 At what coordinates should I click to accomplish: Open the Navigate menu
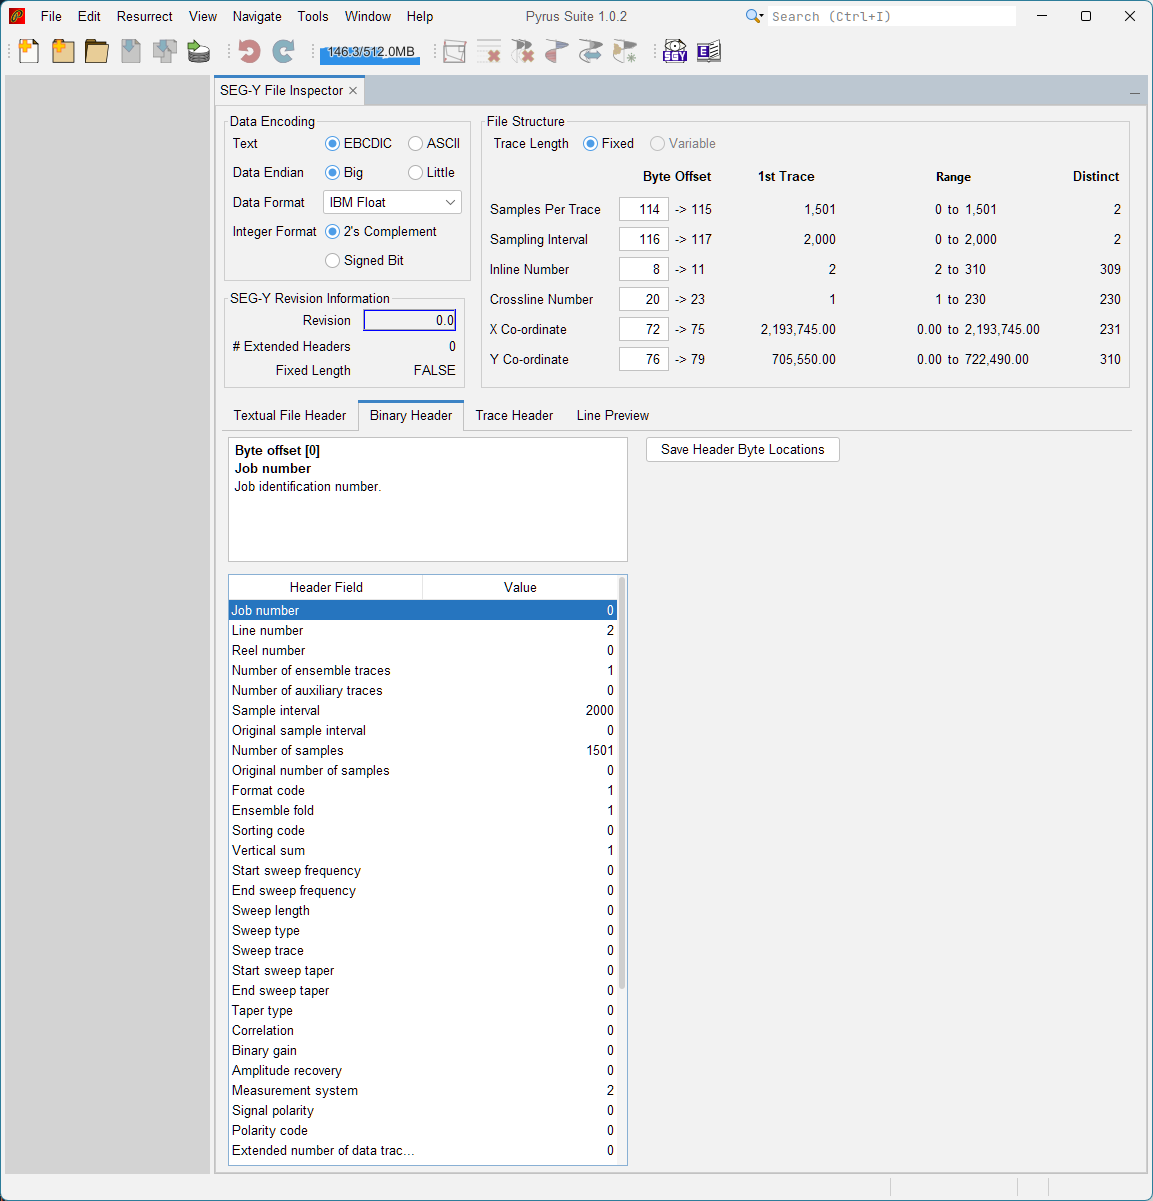tap(257, 16)
